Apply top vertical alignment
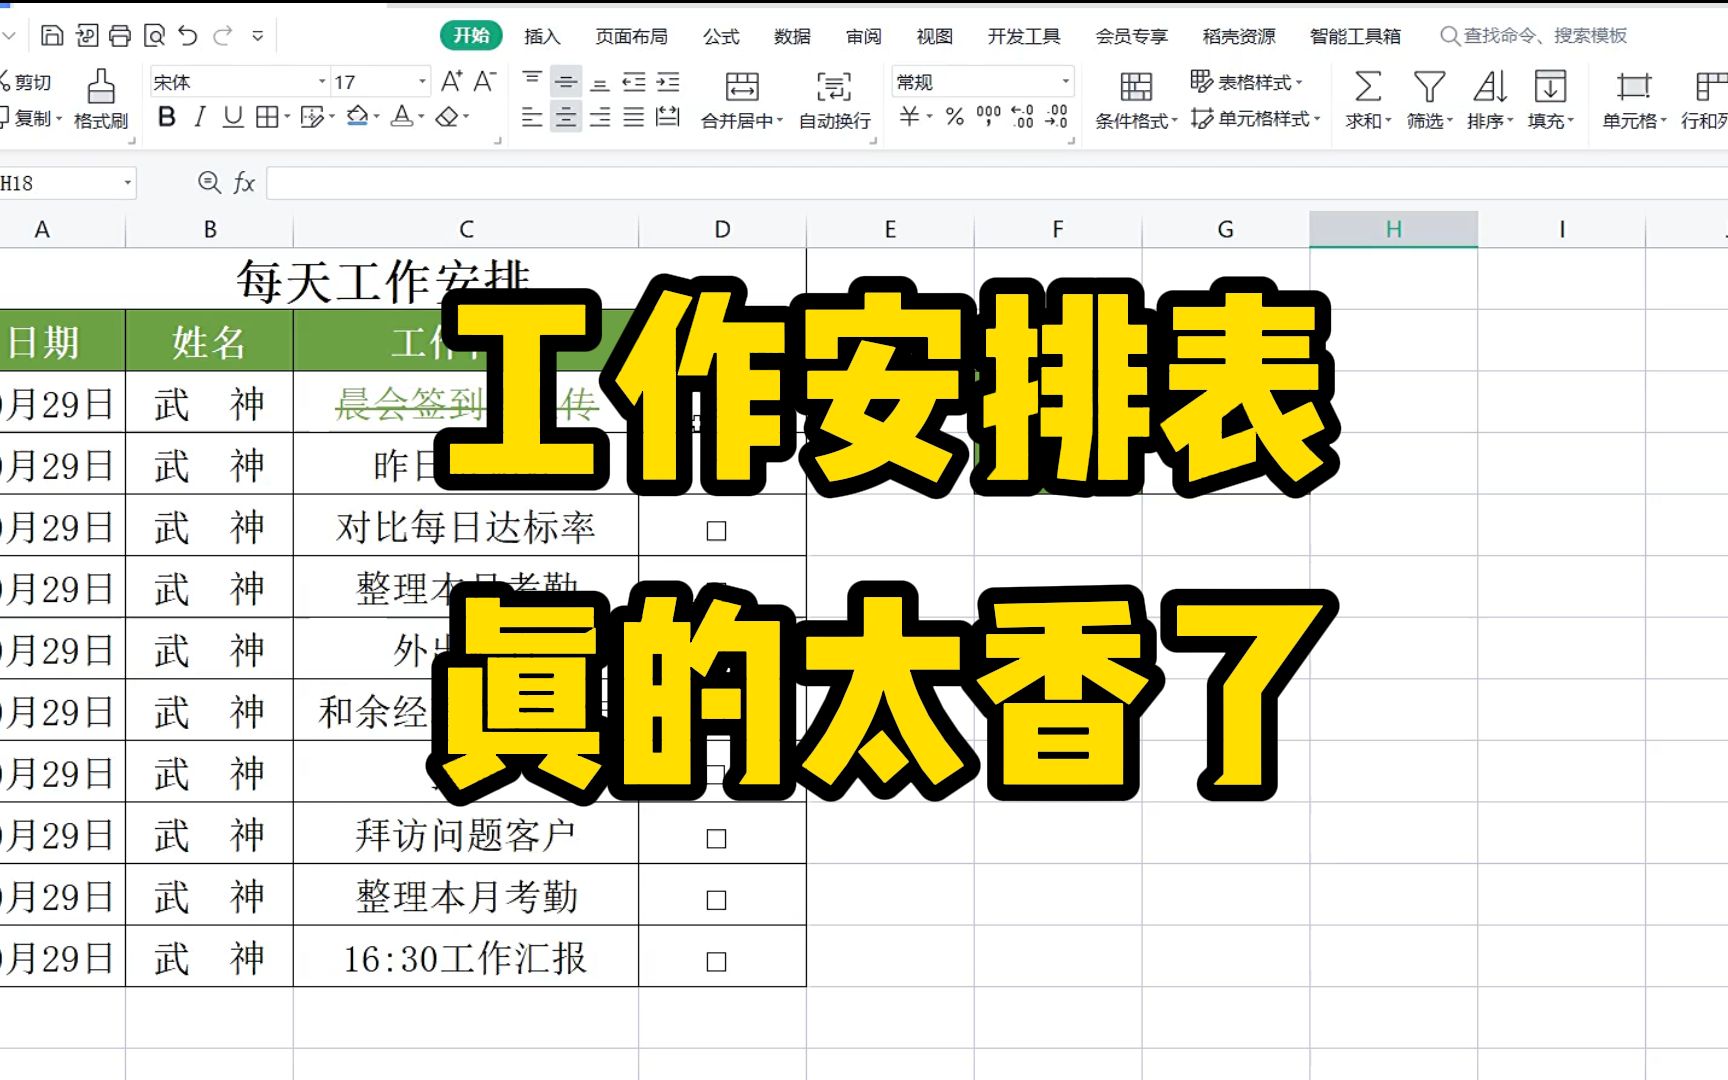Image resolution: width=1728 pixels, height=1080 pixels. click(x=532, y=81)
